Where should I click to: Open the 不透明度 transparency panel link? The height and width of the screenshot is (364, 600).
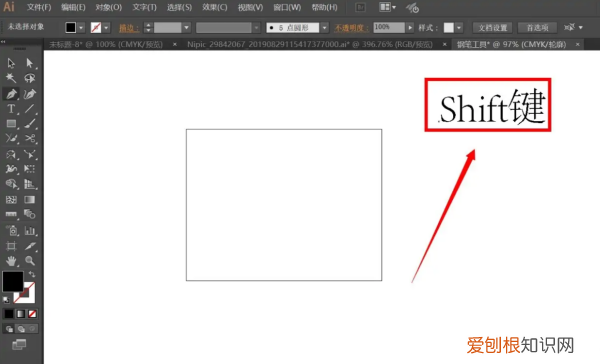(351, 28)
